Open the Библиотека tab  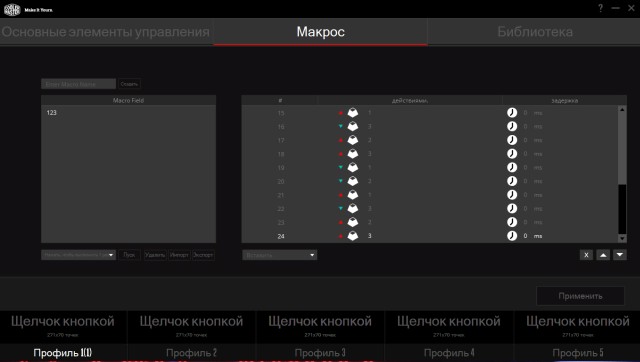point(534,32)
